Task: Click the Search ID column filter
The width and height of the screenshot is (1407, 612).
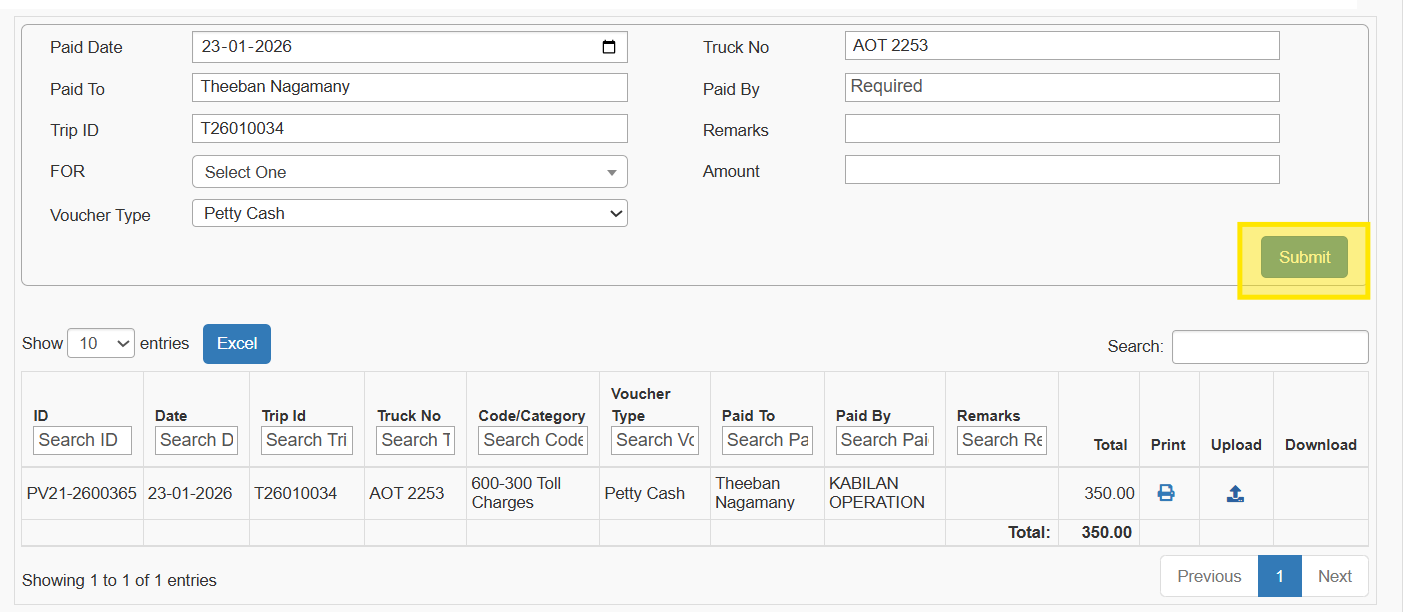Action: tap(82, 440)
